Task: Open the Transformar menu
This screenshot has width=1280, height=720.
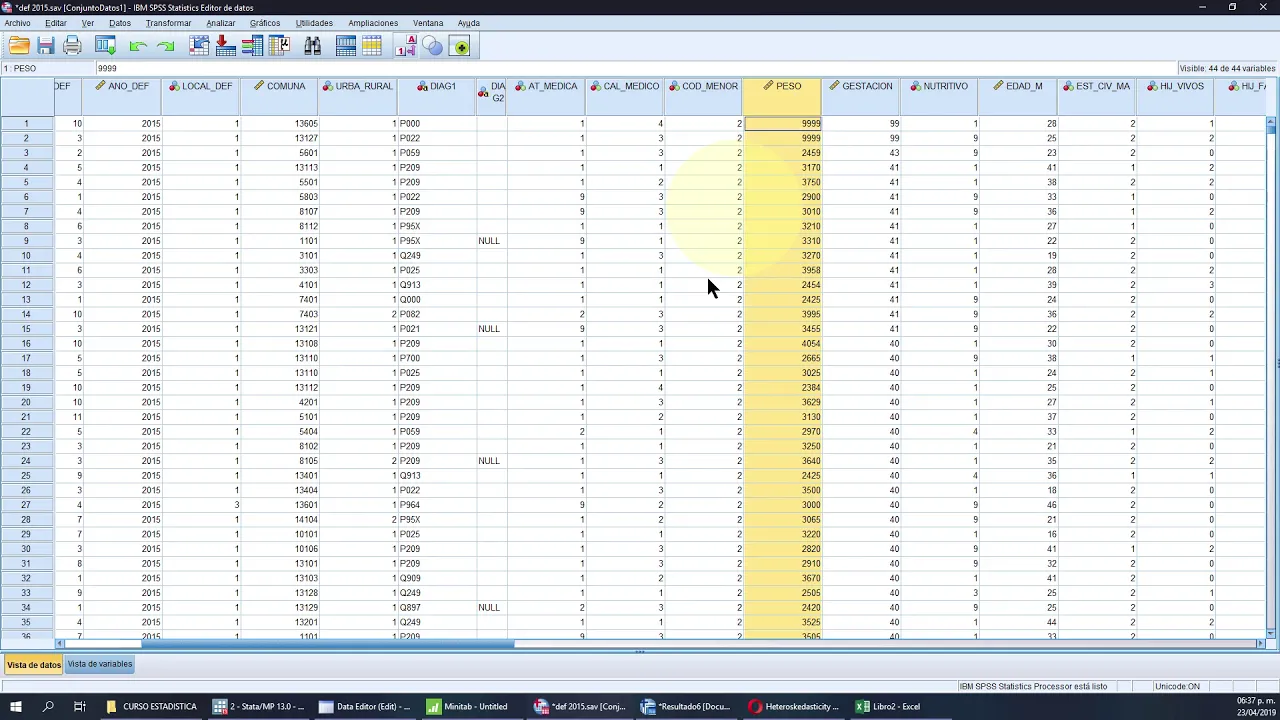Action: pyautogui.click(x=168, y=23)
